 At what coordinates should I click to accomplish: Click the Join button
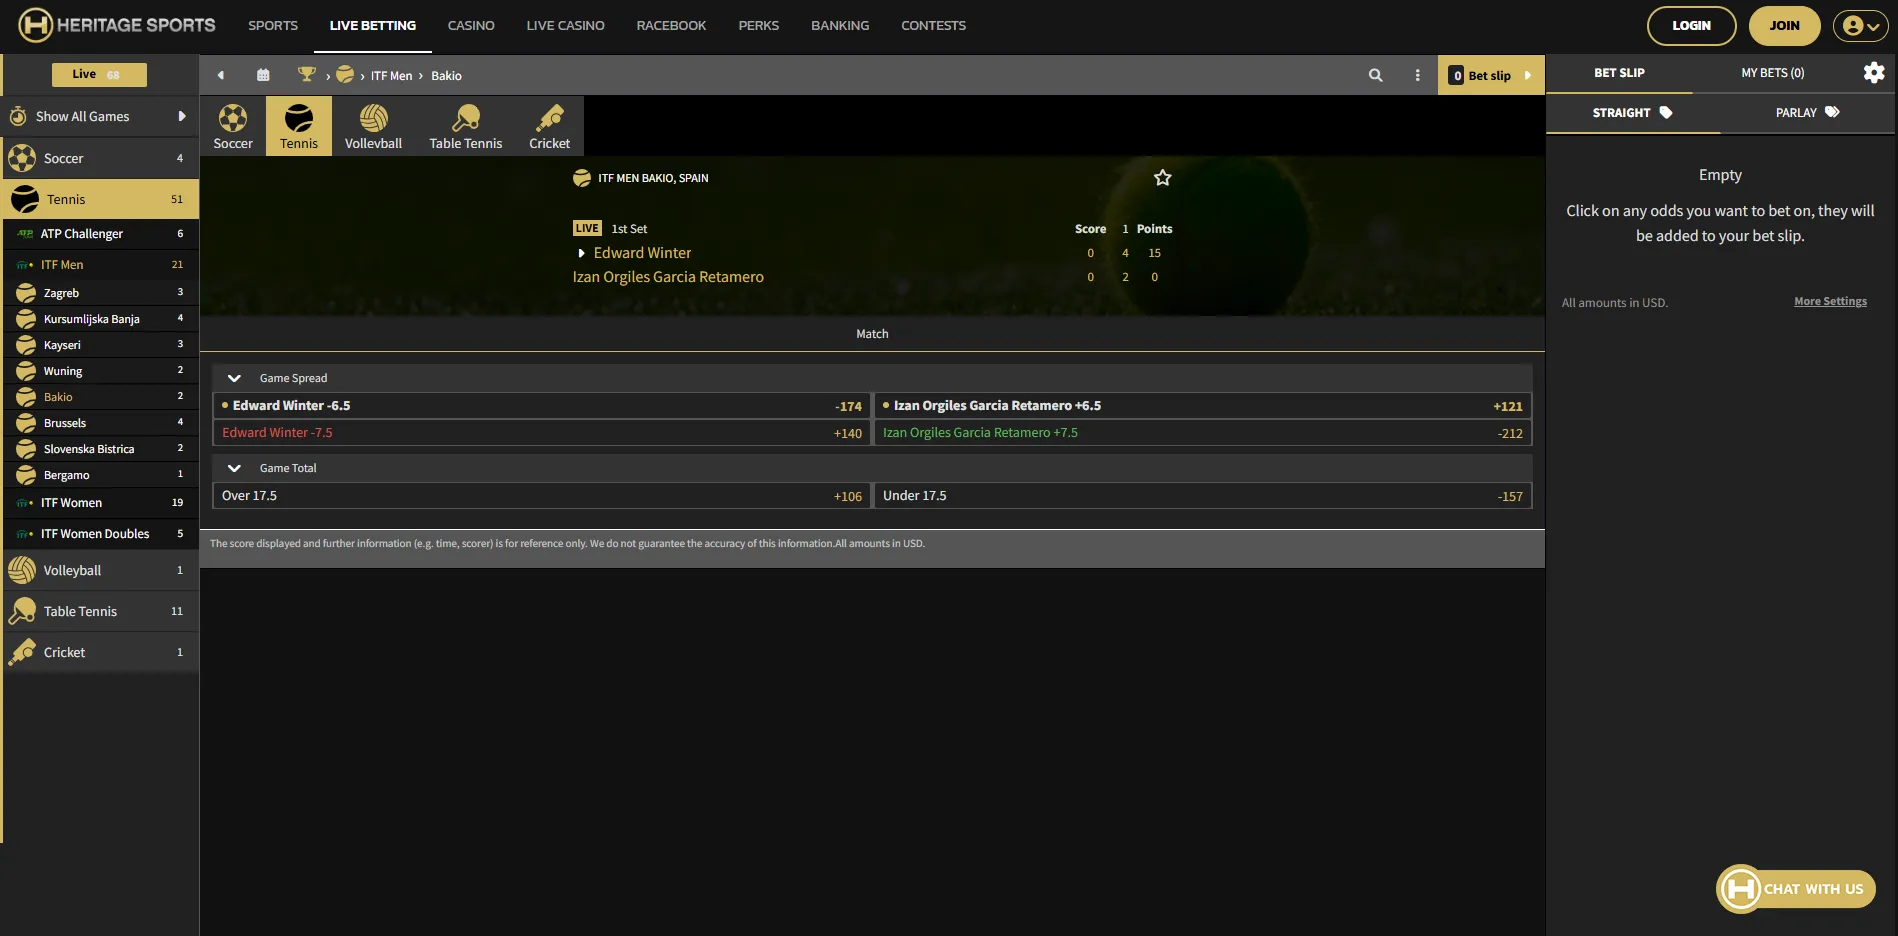(x=1784, y=26)
